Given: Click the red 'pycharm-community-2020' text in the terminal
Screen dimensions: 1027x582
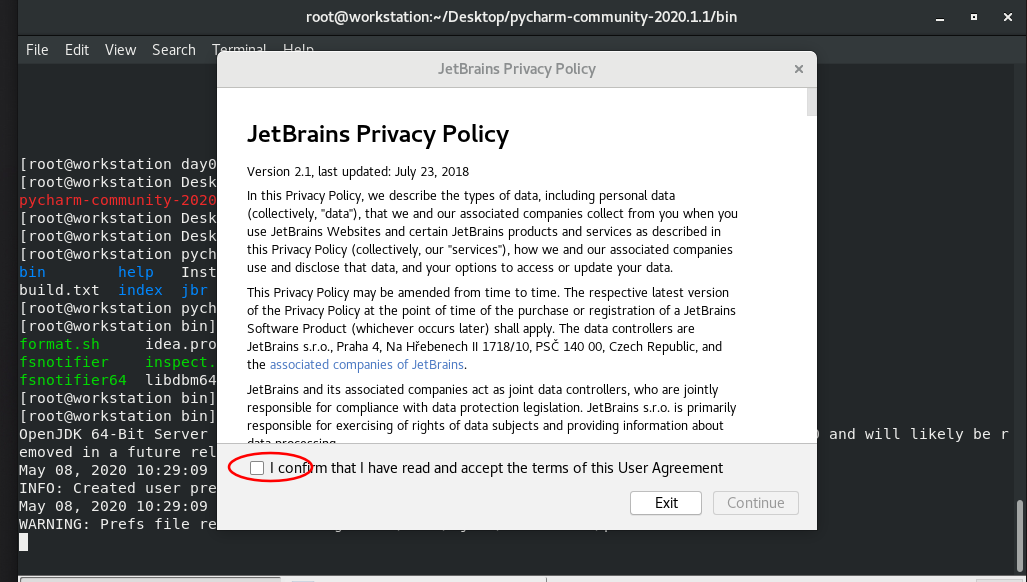Looking at the screenshot, I should pyautogui.click(x=118, y=200).
